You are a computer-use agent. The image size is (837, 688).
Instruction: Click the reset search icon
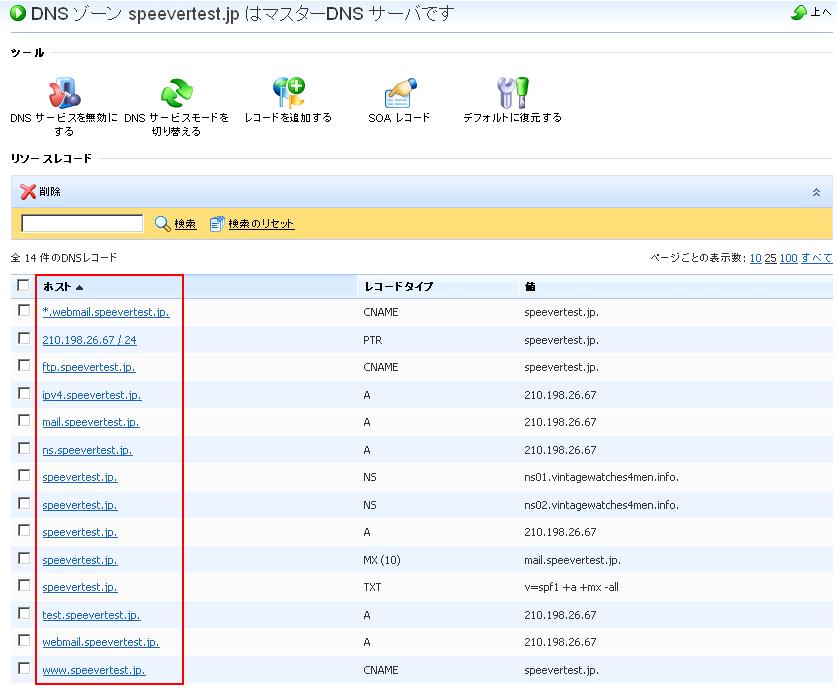click(x=218, y=224)
